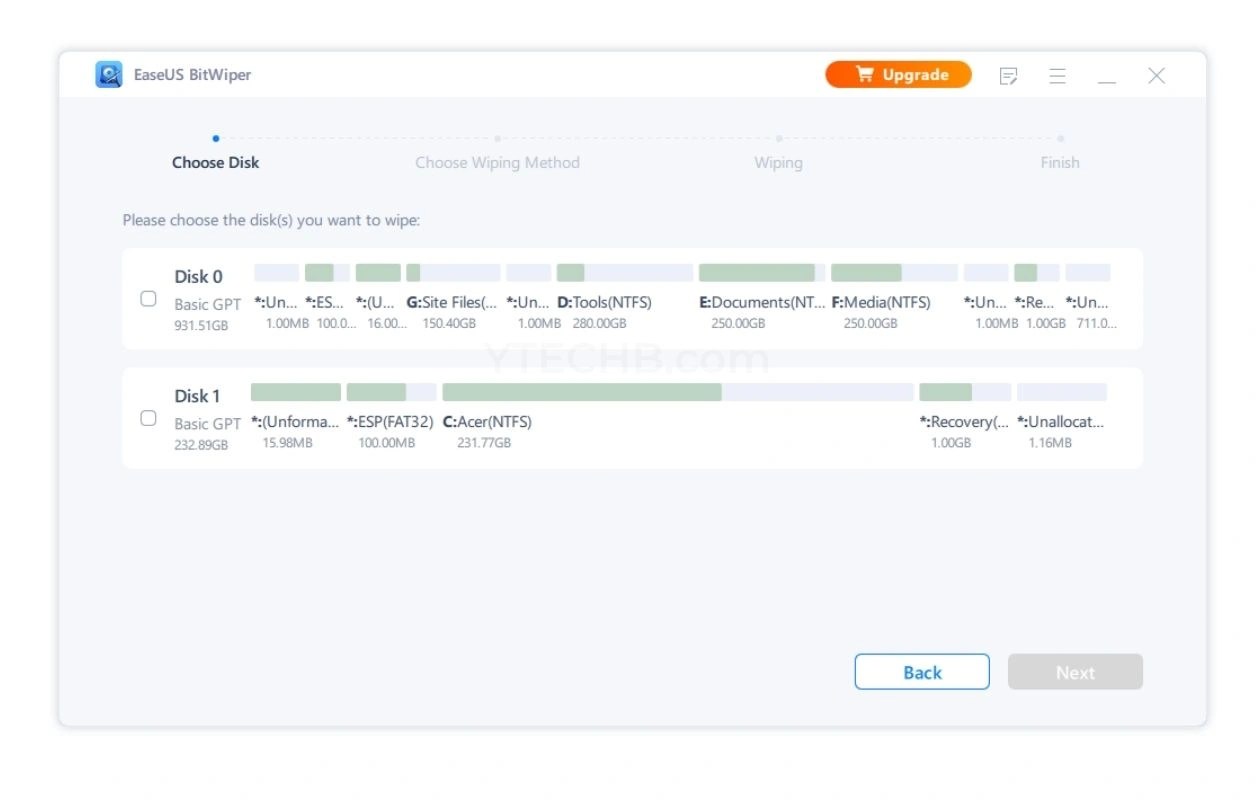Click the Next button
Screen dimensions: 1260x800
(x=1075, y=672)
